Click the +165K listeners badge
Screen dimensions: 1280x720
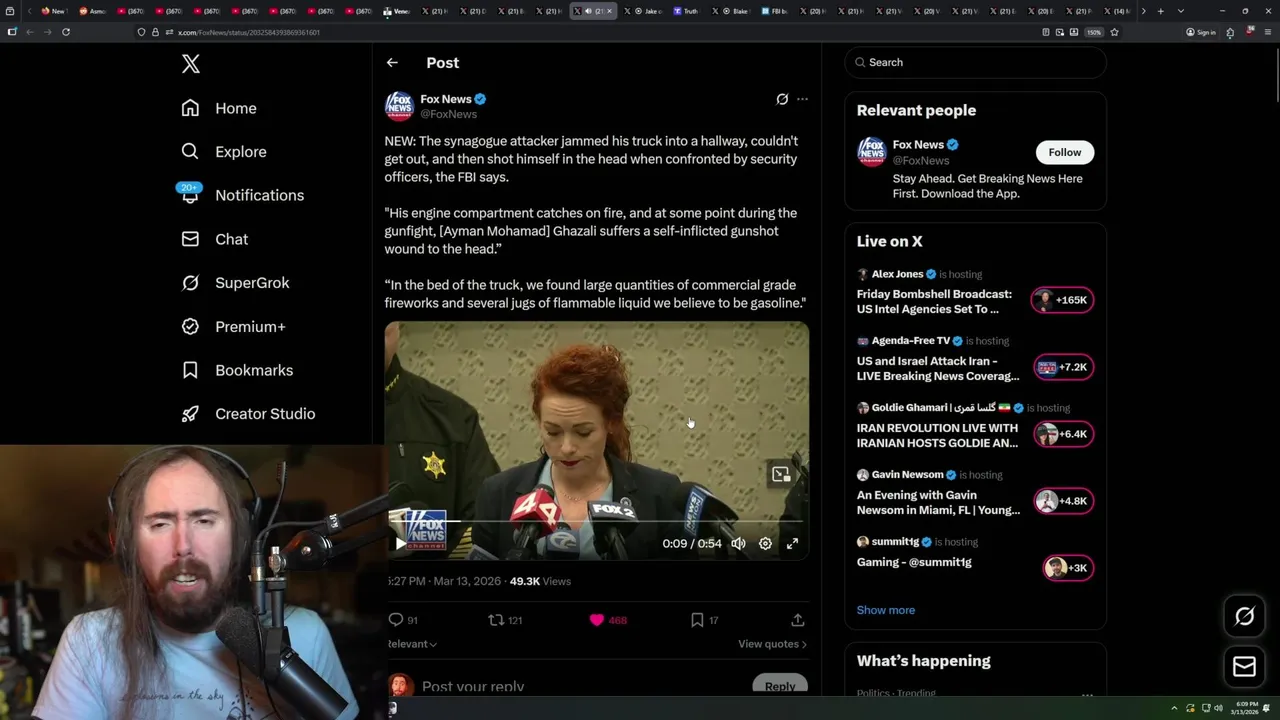pyautogui.click(x=1063, y=300)
